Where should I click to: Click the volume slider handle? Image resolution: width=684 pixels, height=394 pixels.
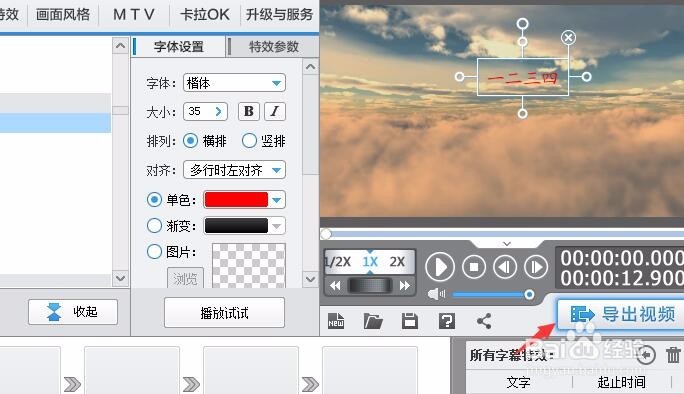[x=529, y=295]
